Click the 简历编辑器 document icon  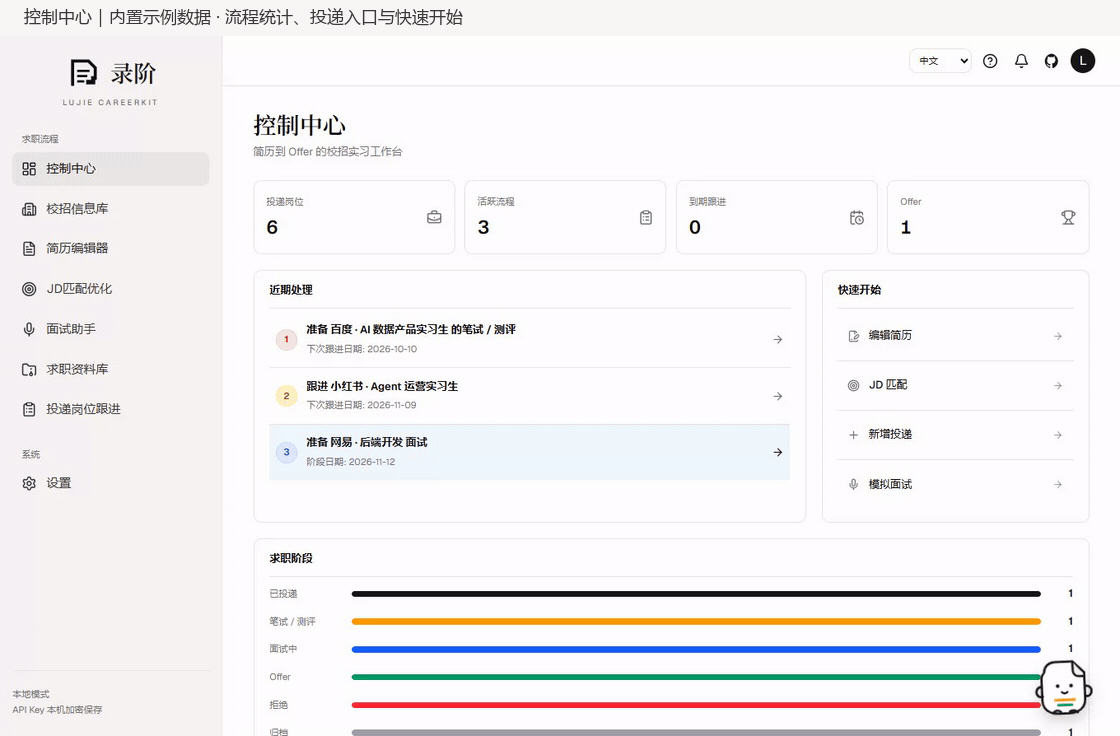pyautogui.click(x=29, y=249)
